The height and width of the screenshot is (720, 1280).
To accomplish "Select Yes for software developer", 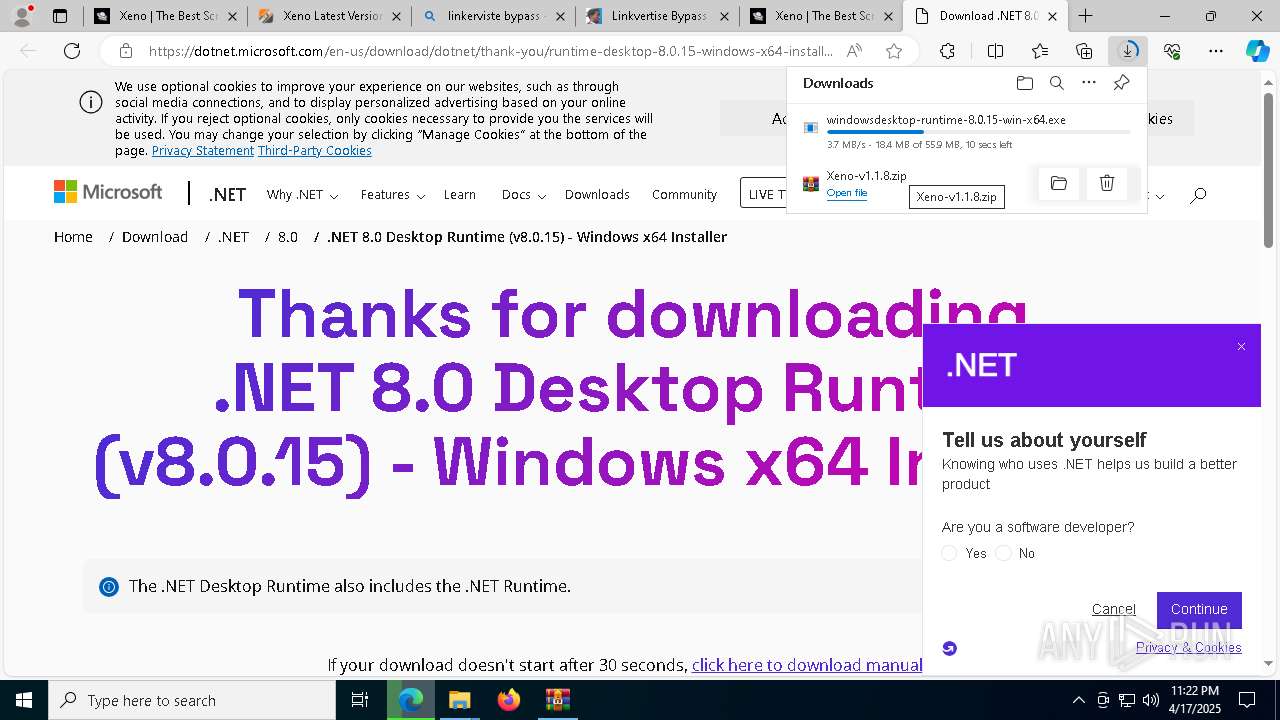I will pyautogui.click(x=950, y=553).
